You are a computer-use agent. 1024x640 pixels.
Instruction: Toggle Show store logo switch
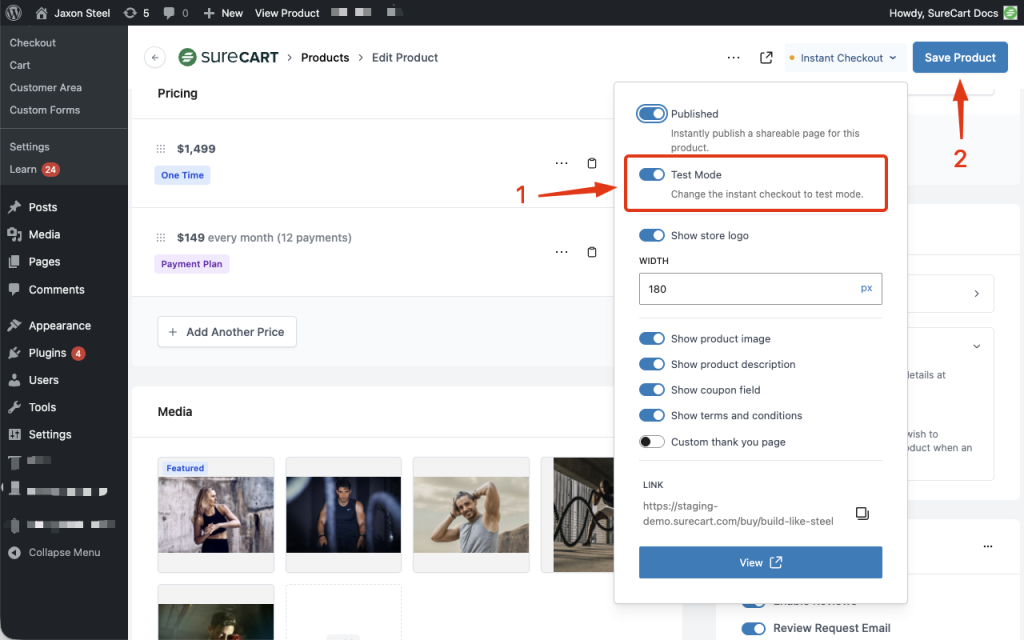coord(651,235)
